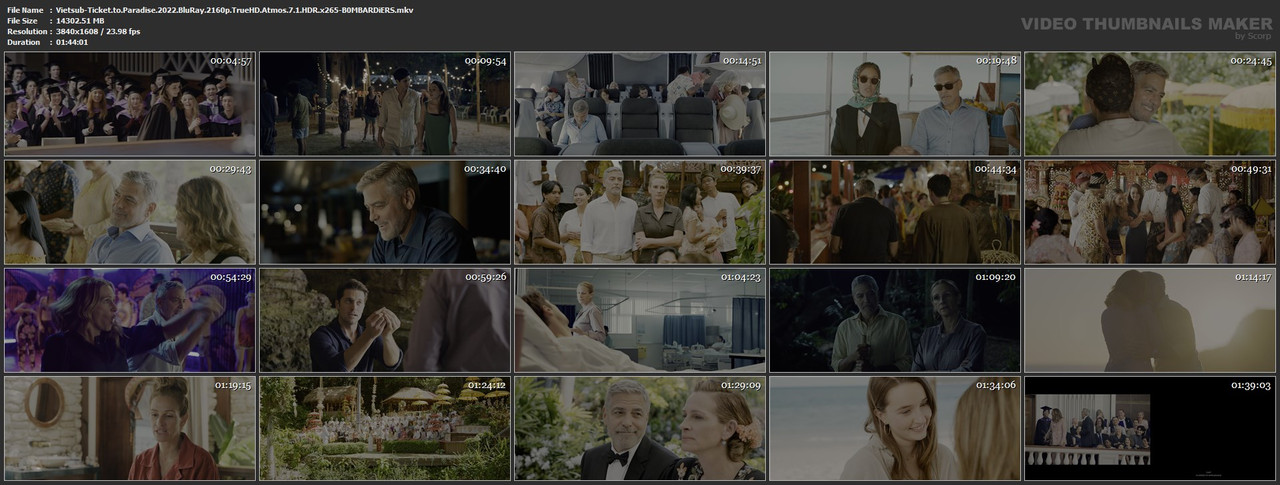Click the file name ending in BOMBARDiERS.mkv
Screen dimensions: 1280x485
235,9
